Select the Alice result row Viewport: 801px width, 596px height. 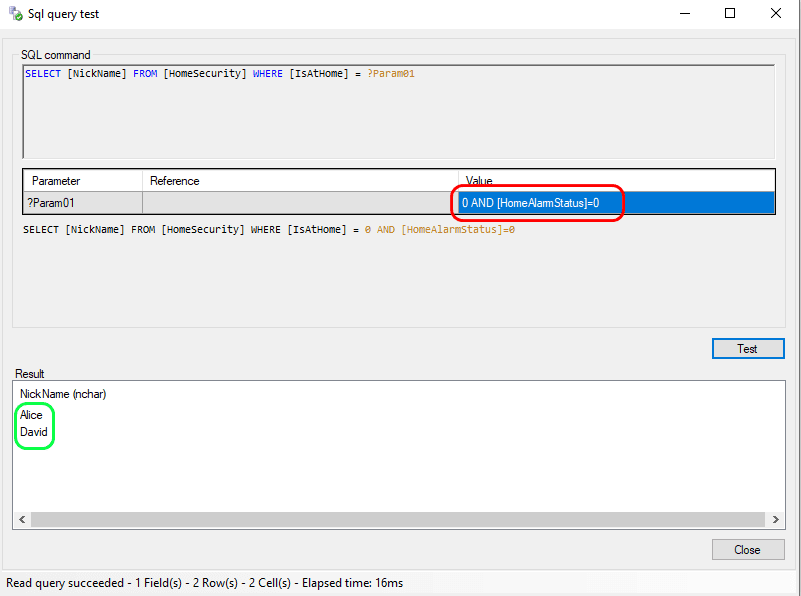[32, 415]
